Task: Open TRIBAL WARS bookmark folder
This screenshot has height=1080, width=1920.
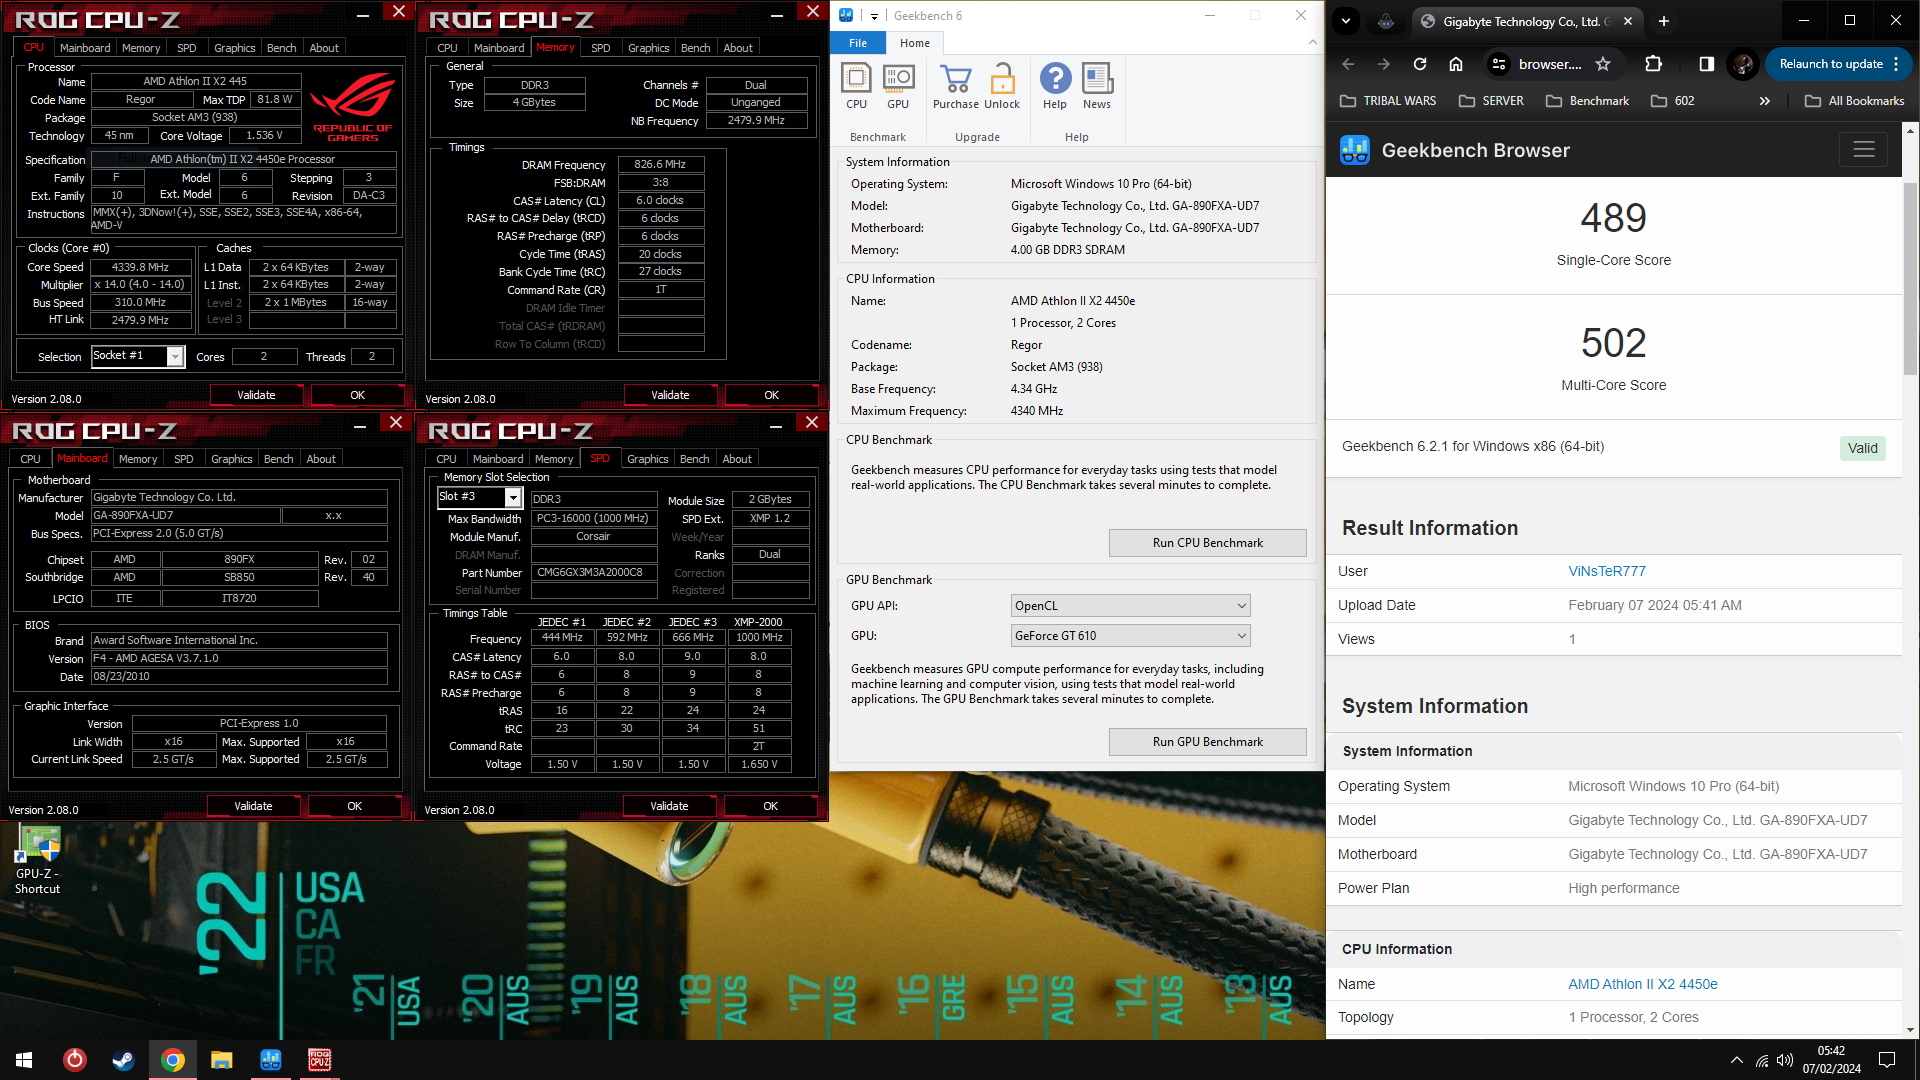Action: [1389, 101]
